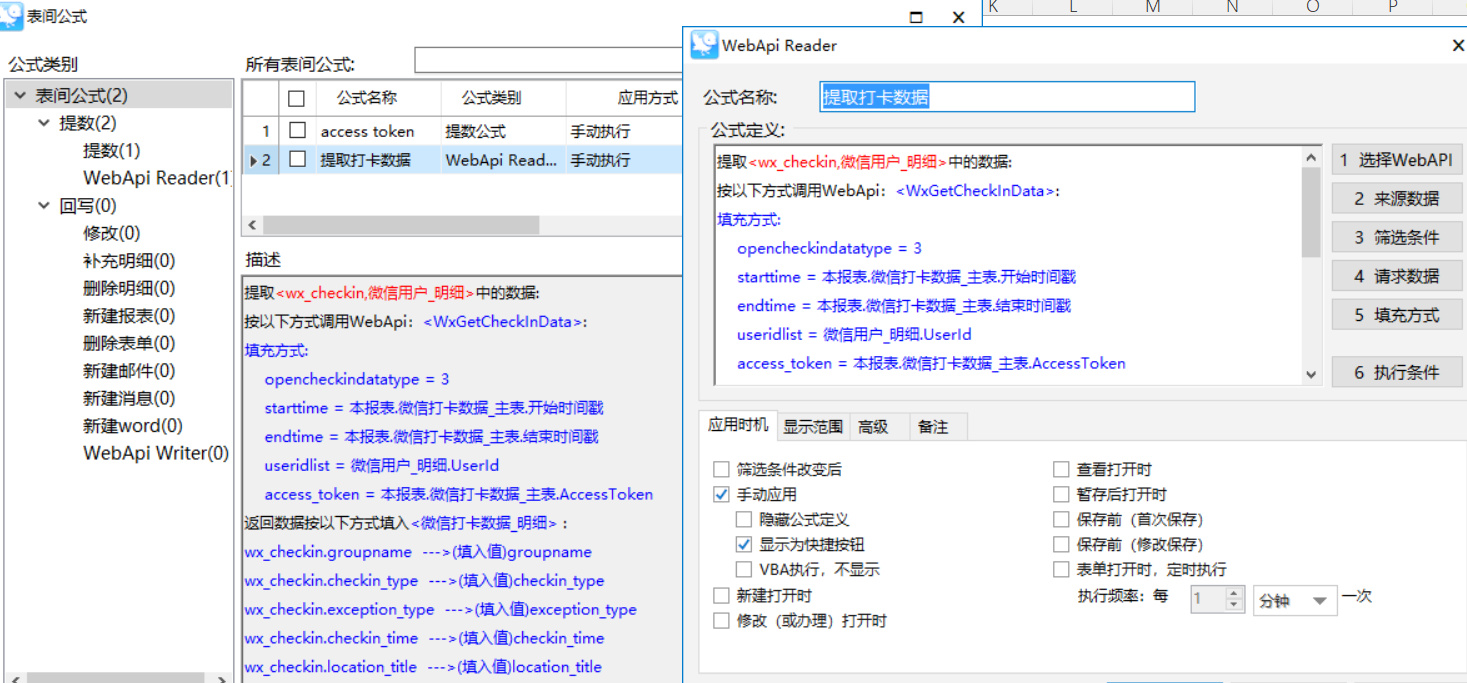Click the WebApi Reader dialog bird icon
This screenshot has height=683, width=1467.
click(704, 45)
